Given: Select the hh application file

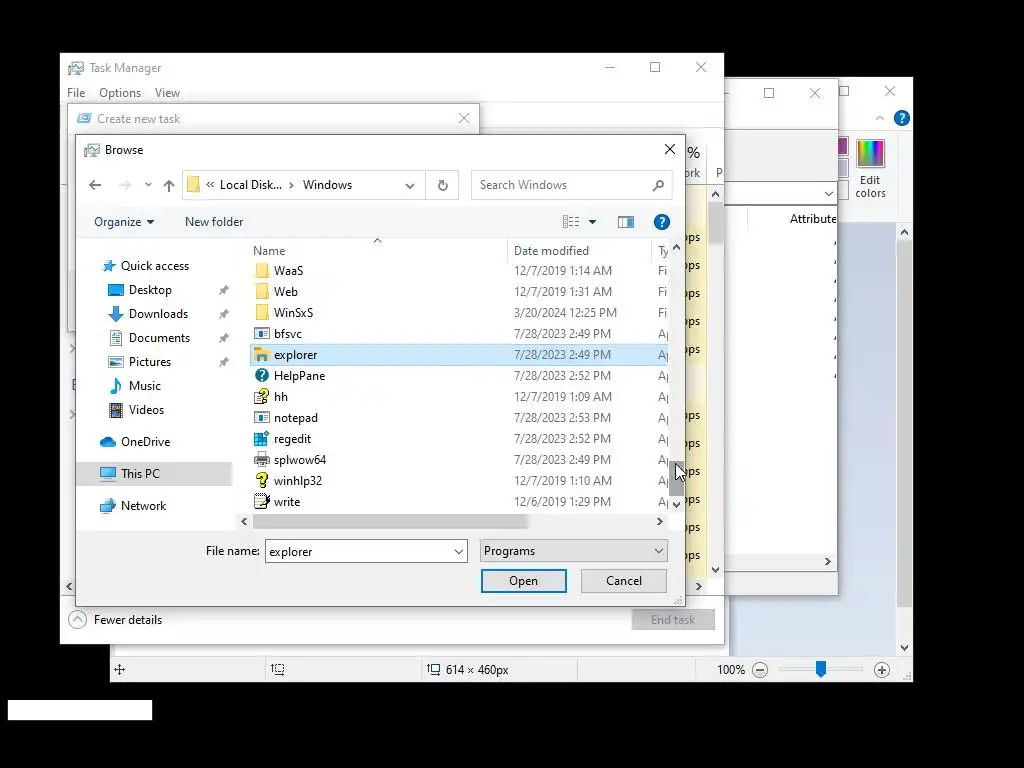Looking at the screenshot, I should coord(459,396).
